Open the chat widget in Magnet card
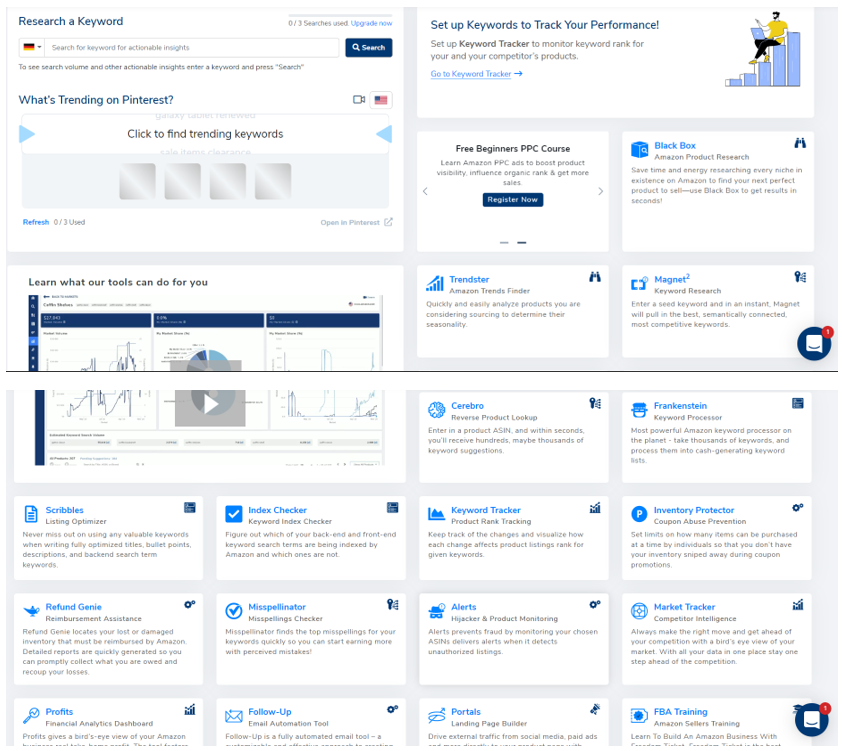Screen dimensions: 842x751 [x=815, y=344]
